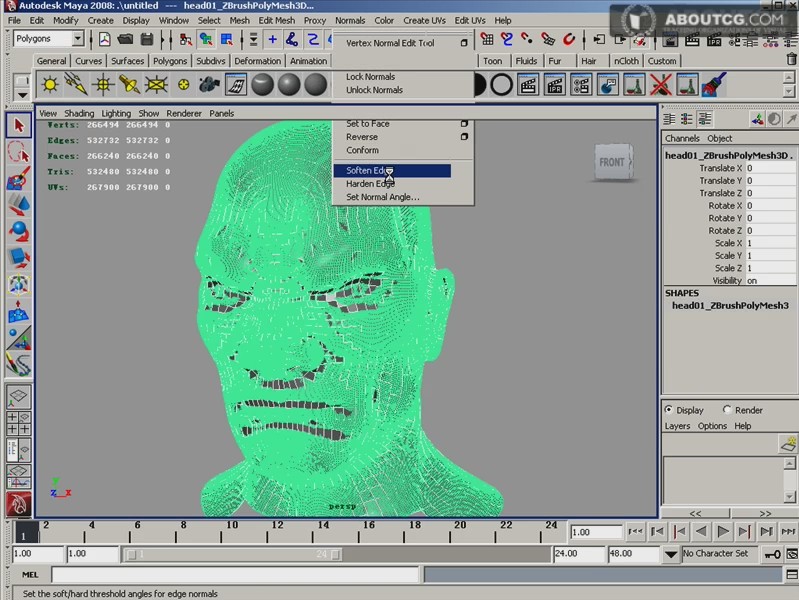Select the Display radio button
The image size is (799, 600).
coord(669,410)
